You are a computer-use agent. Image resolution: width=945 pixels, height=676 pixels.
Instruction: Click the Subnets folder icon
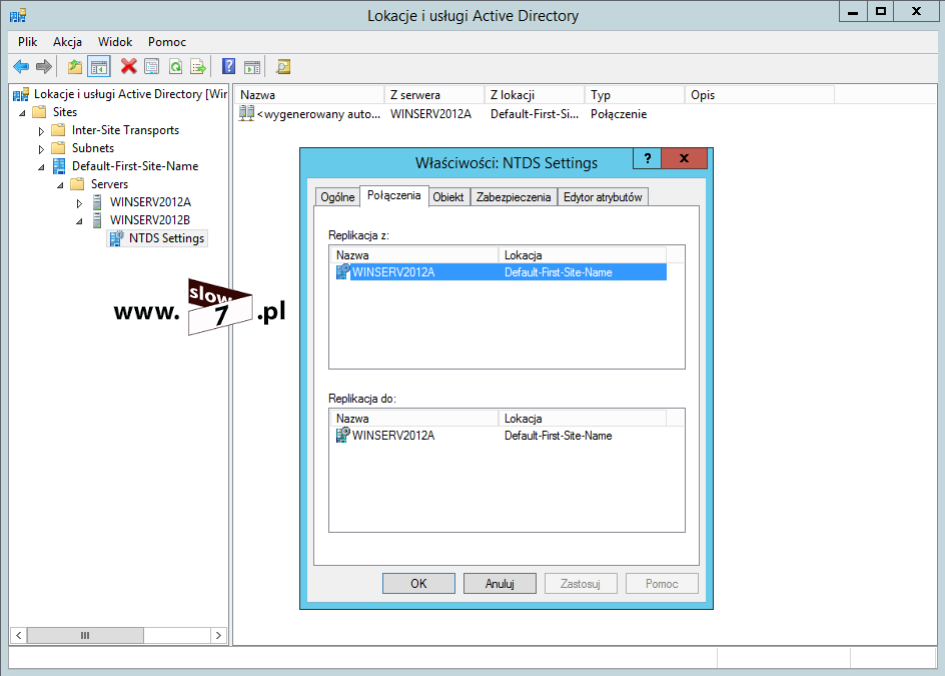[x=58, y=148]
